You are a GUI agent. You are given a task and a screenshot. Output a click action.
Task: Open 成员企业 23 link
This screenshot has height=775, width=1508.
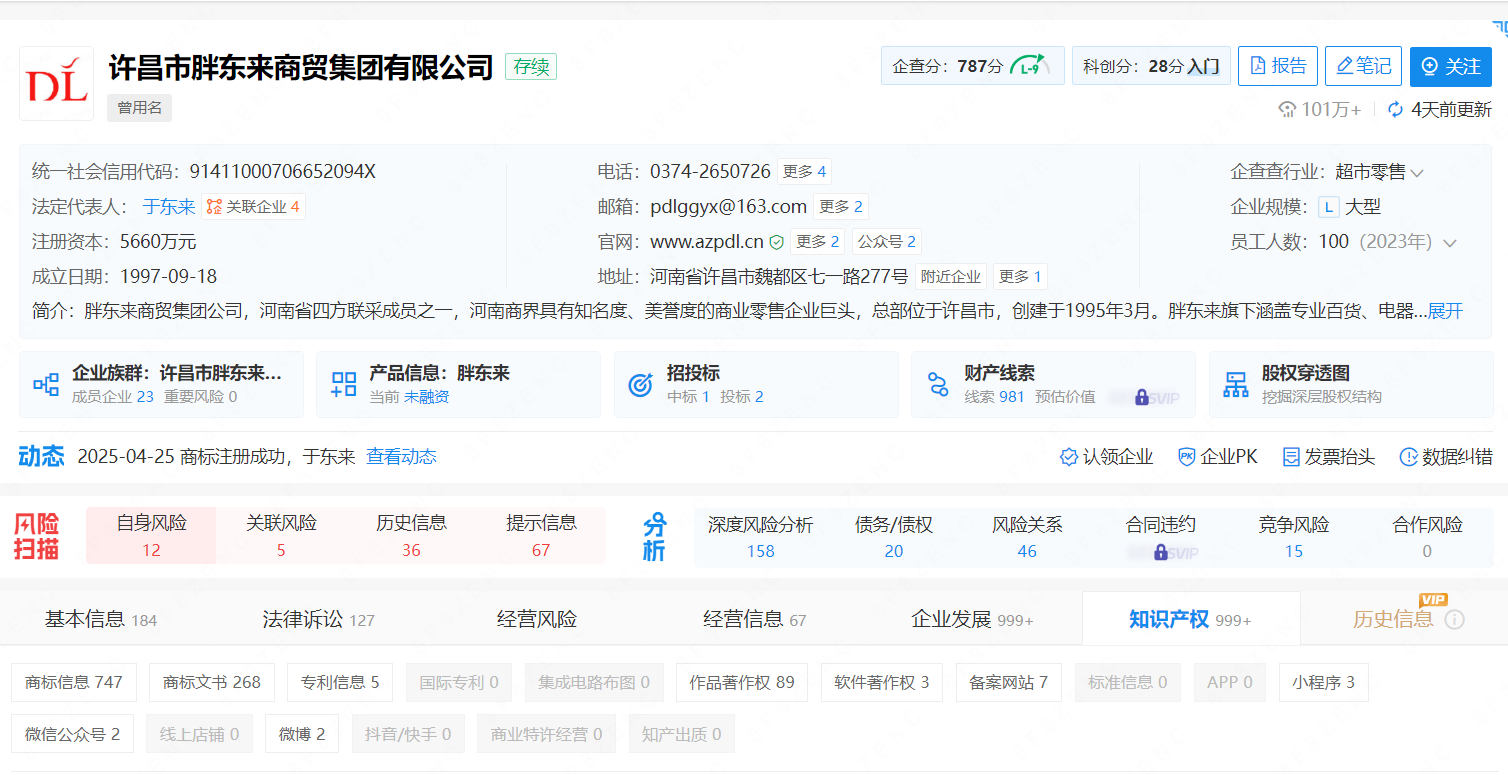(113, 397)
